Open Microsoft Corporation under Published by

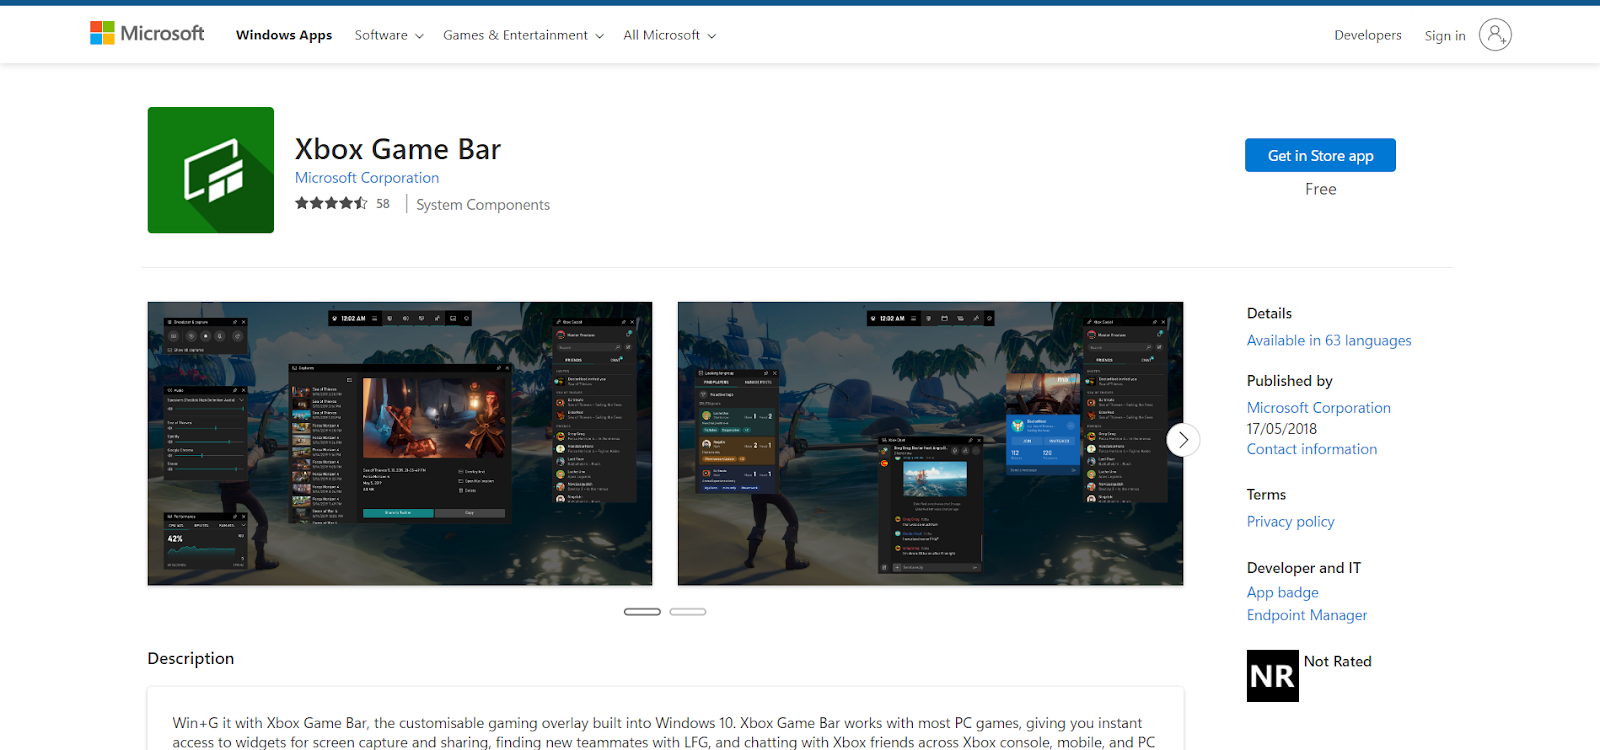coord(1319,408)
